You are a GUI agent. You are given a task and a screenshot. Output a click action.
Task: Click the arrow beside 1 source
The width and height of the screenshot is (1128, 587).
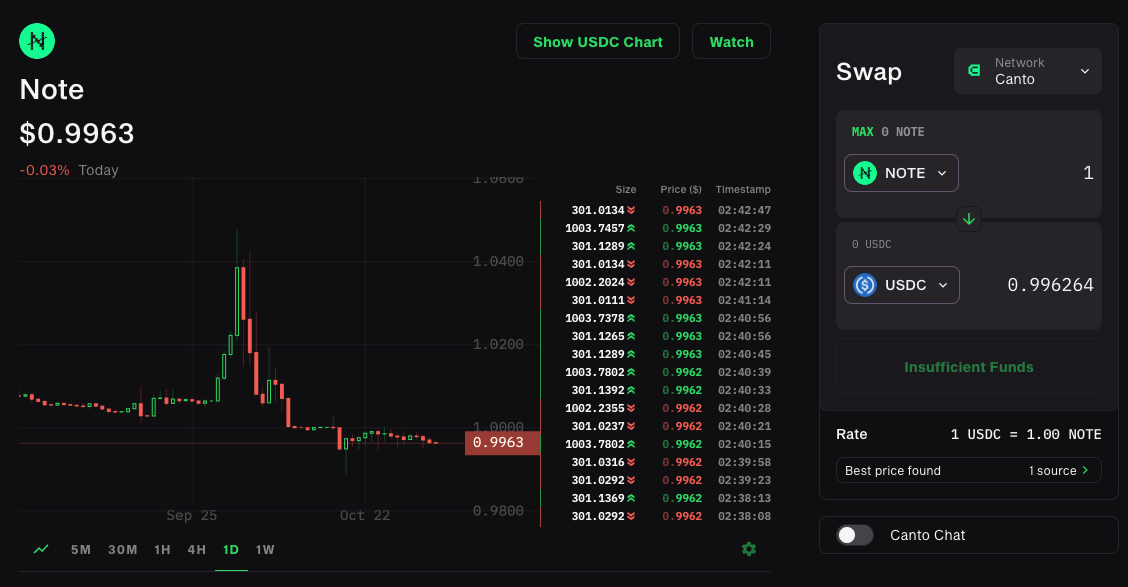(1085, 470)
